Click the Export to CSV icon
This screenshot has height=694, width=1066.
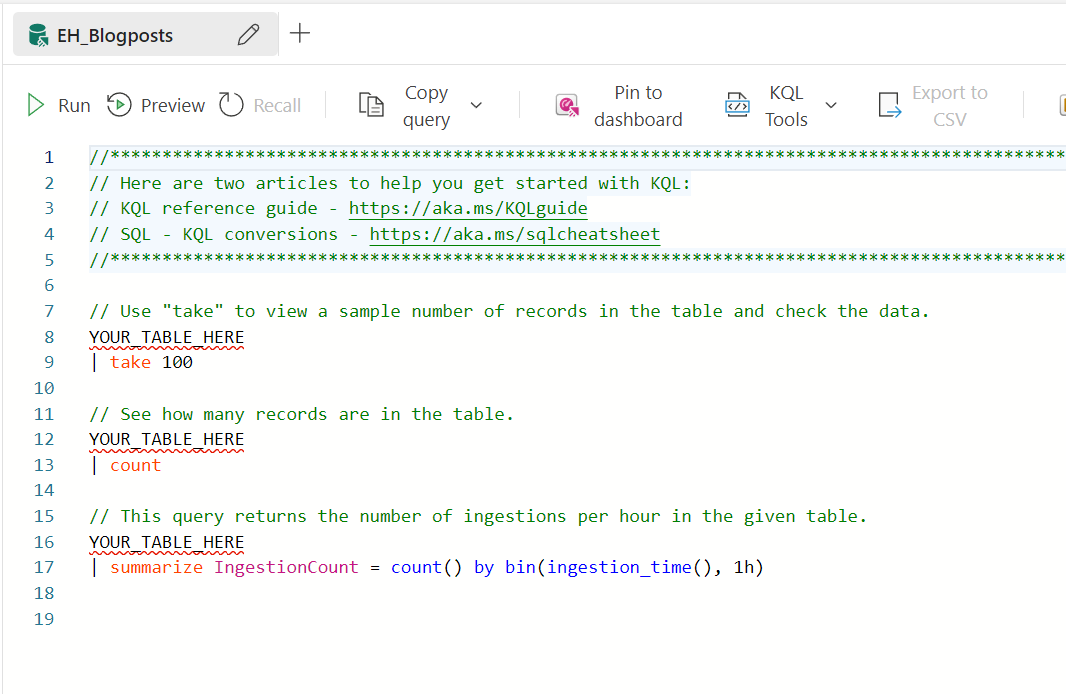coord(889,104)
